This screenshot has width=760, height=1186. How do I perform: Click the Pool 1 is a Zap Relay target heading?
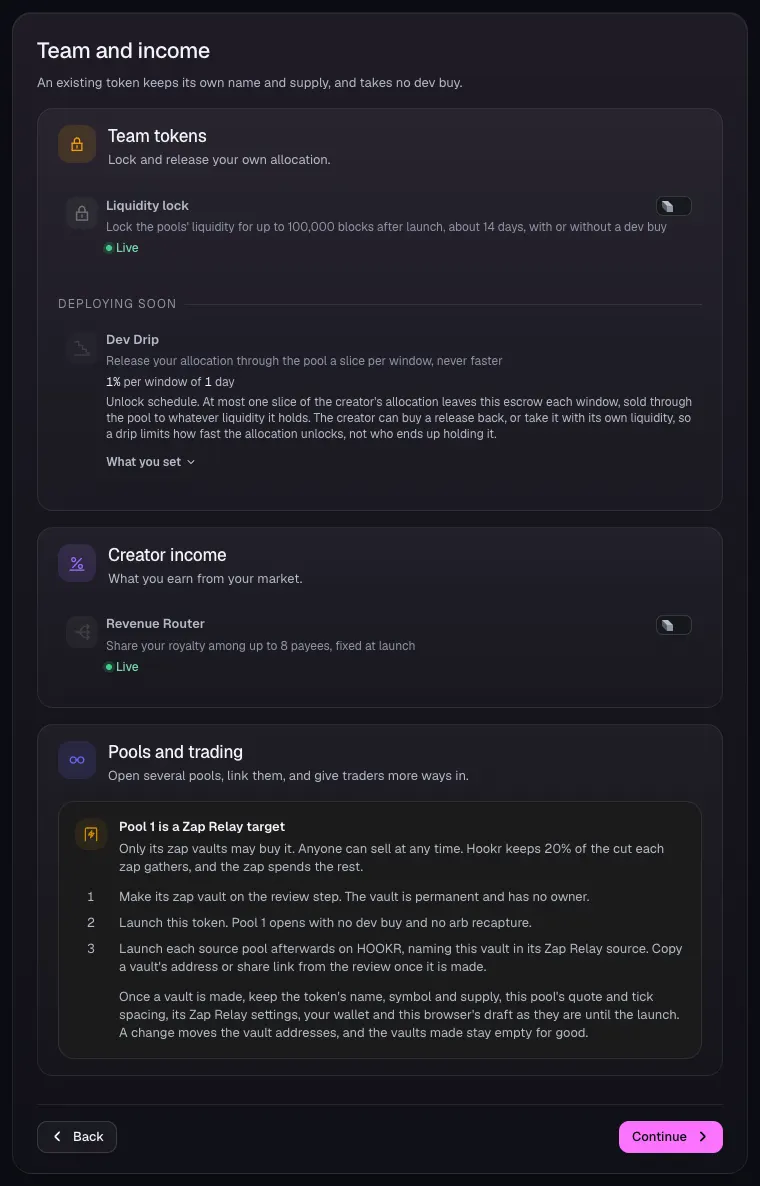click(x=202, y=827)
